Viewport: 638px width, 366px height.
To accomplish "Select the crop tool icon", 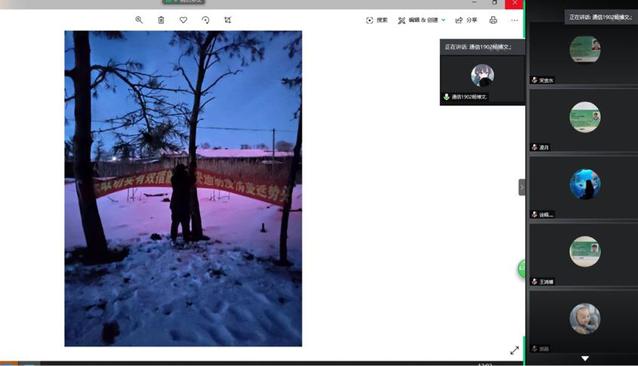I will tap(227, 20).
